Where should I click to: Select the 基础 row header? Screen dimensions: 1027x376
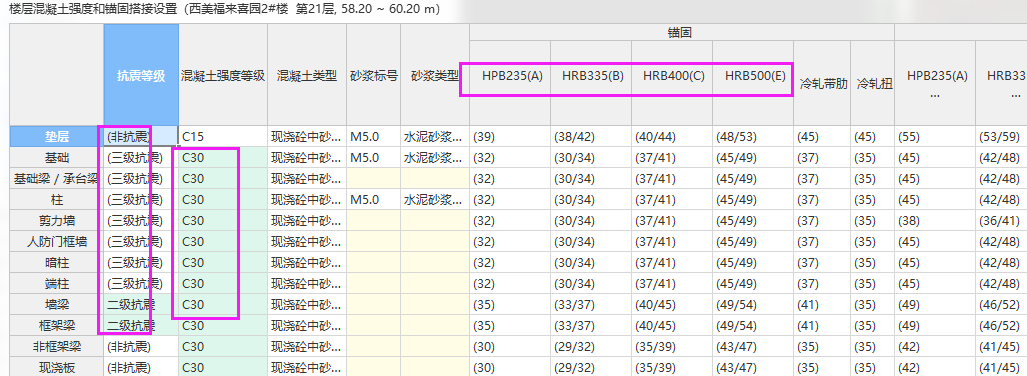[57, 158]
